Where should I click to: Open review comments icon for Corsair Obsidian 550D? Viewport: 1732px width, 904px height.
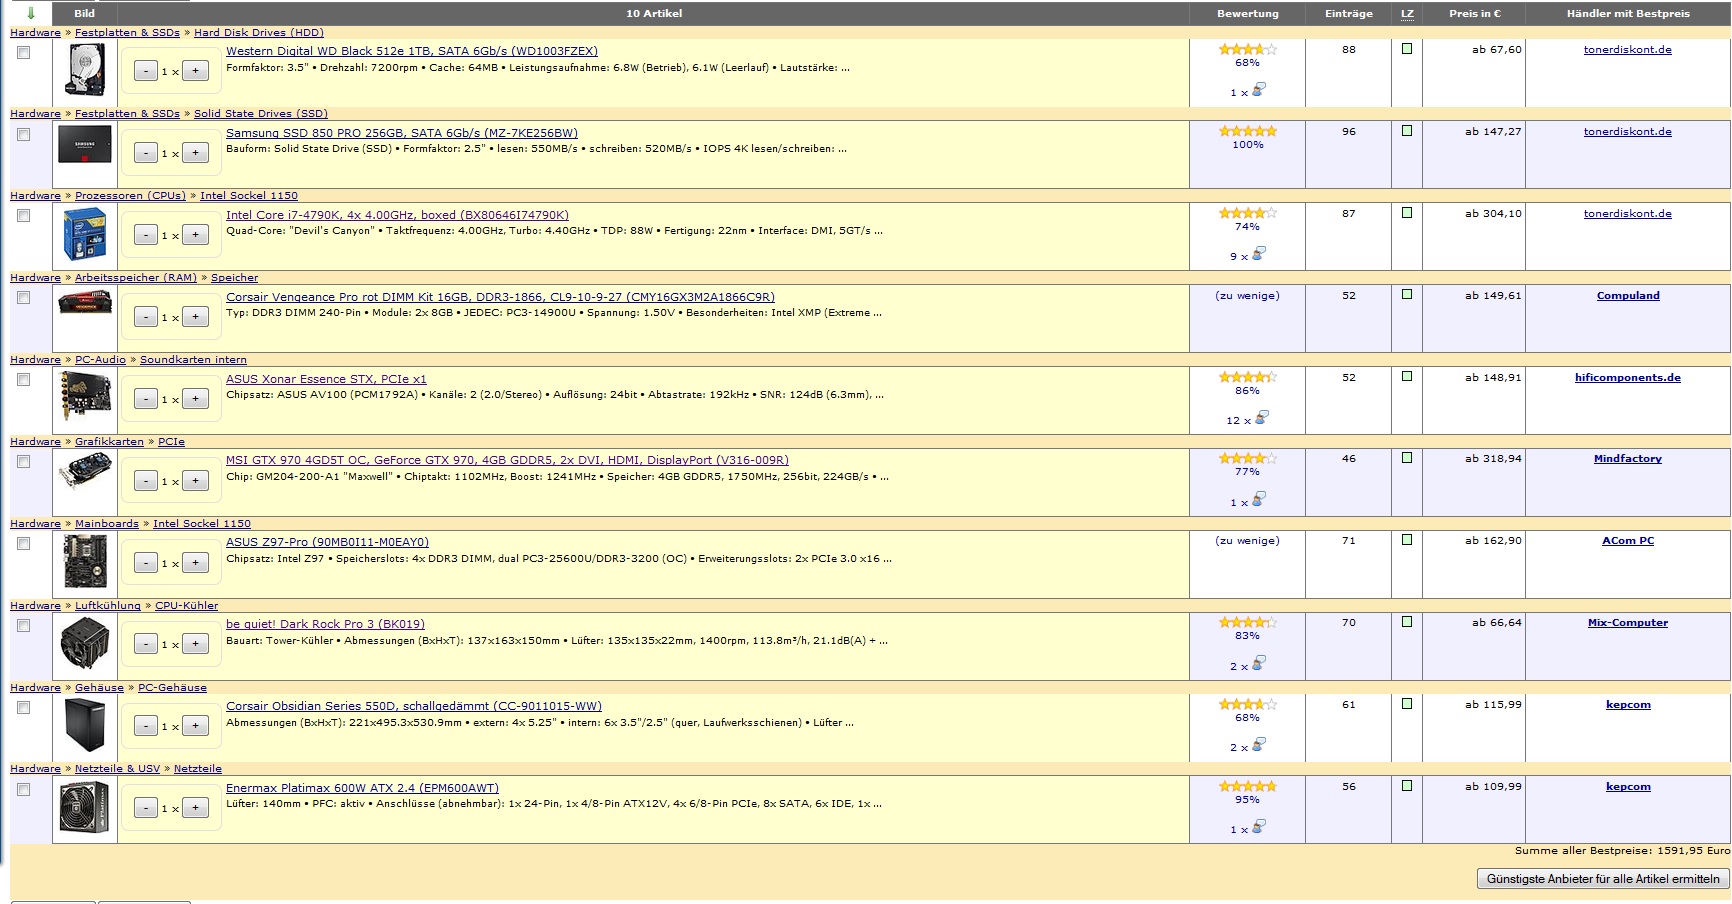point(1258,745)
